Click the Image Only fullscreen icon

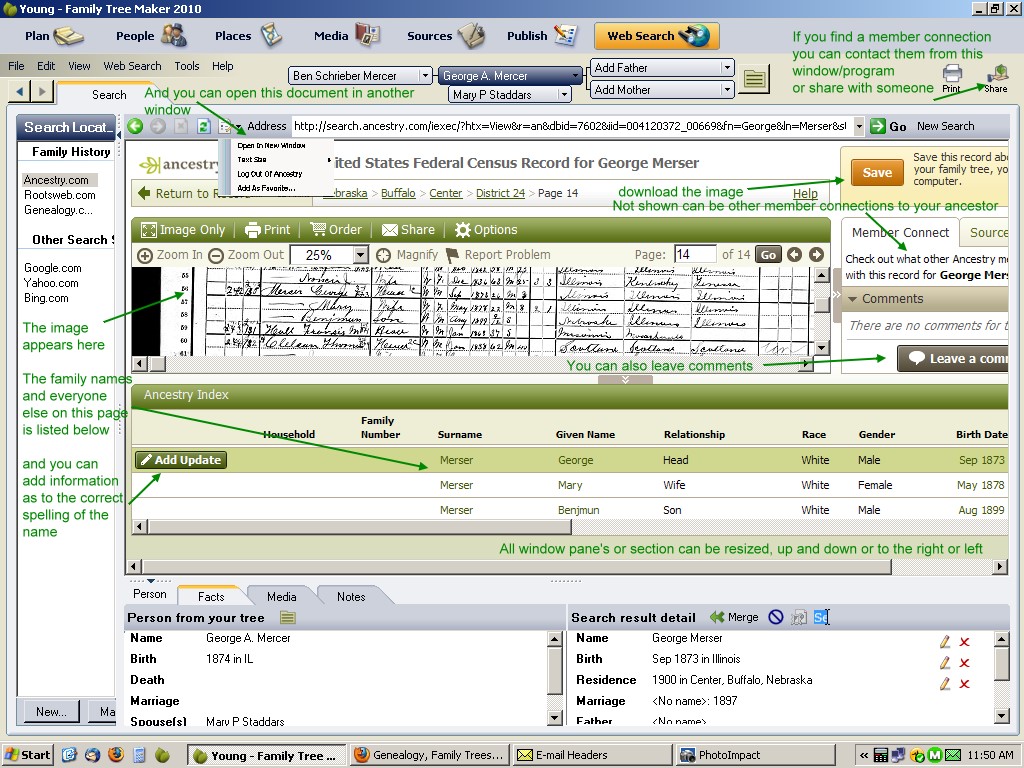(x=149, y=230)
